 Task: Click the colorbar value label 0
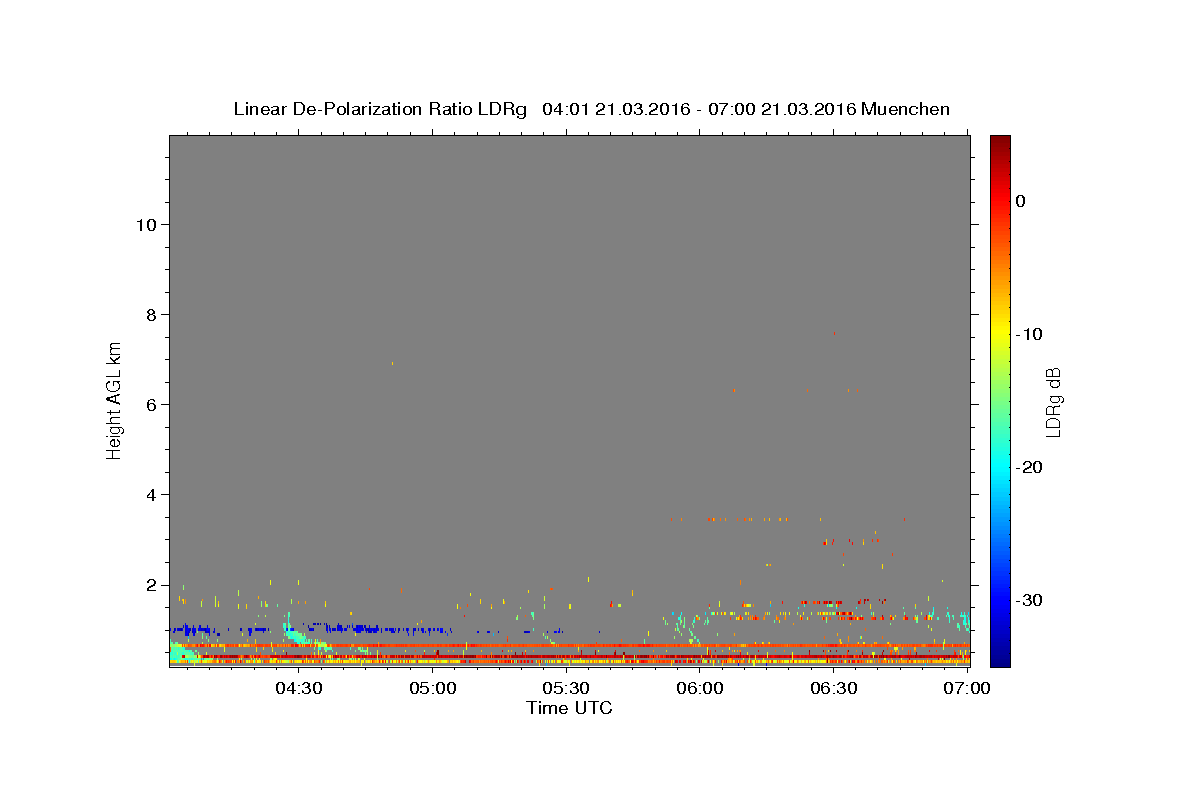pyautogui.click(x=1021, y=201)
